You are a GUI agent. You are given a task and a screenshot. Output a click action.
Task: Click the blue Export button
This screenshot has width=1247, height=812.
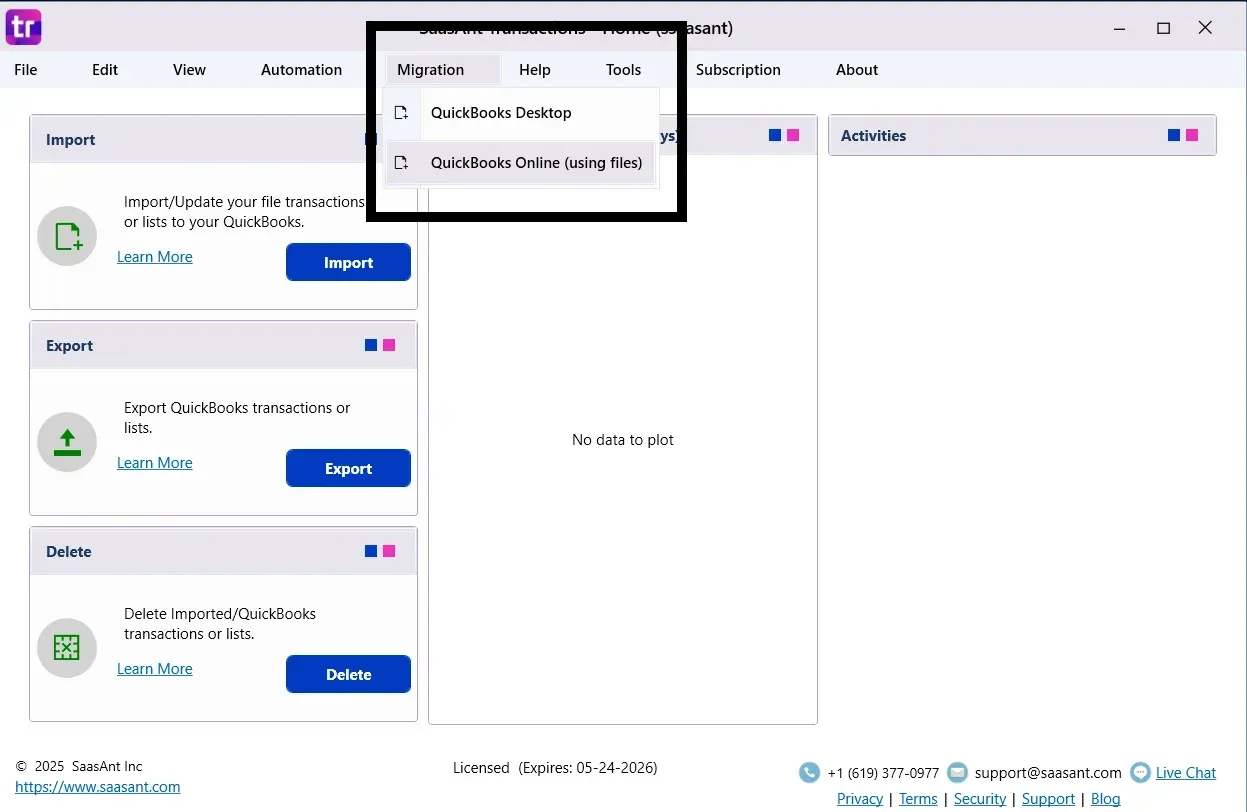tap(348, 469)
